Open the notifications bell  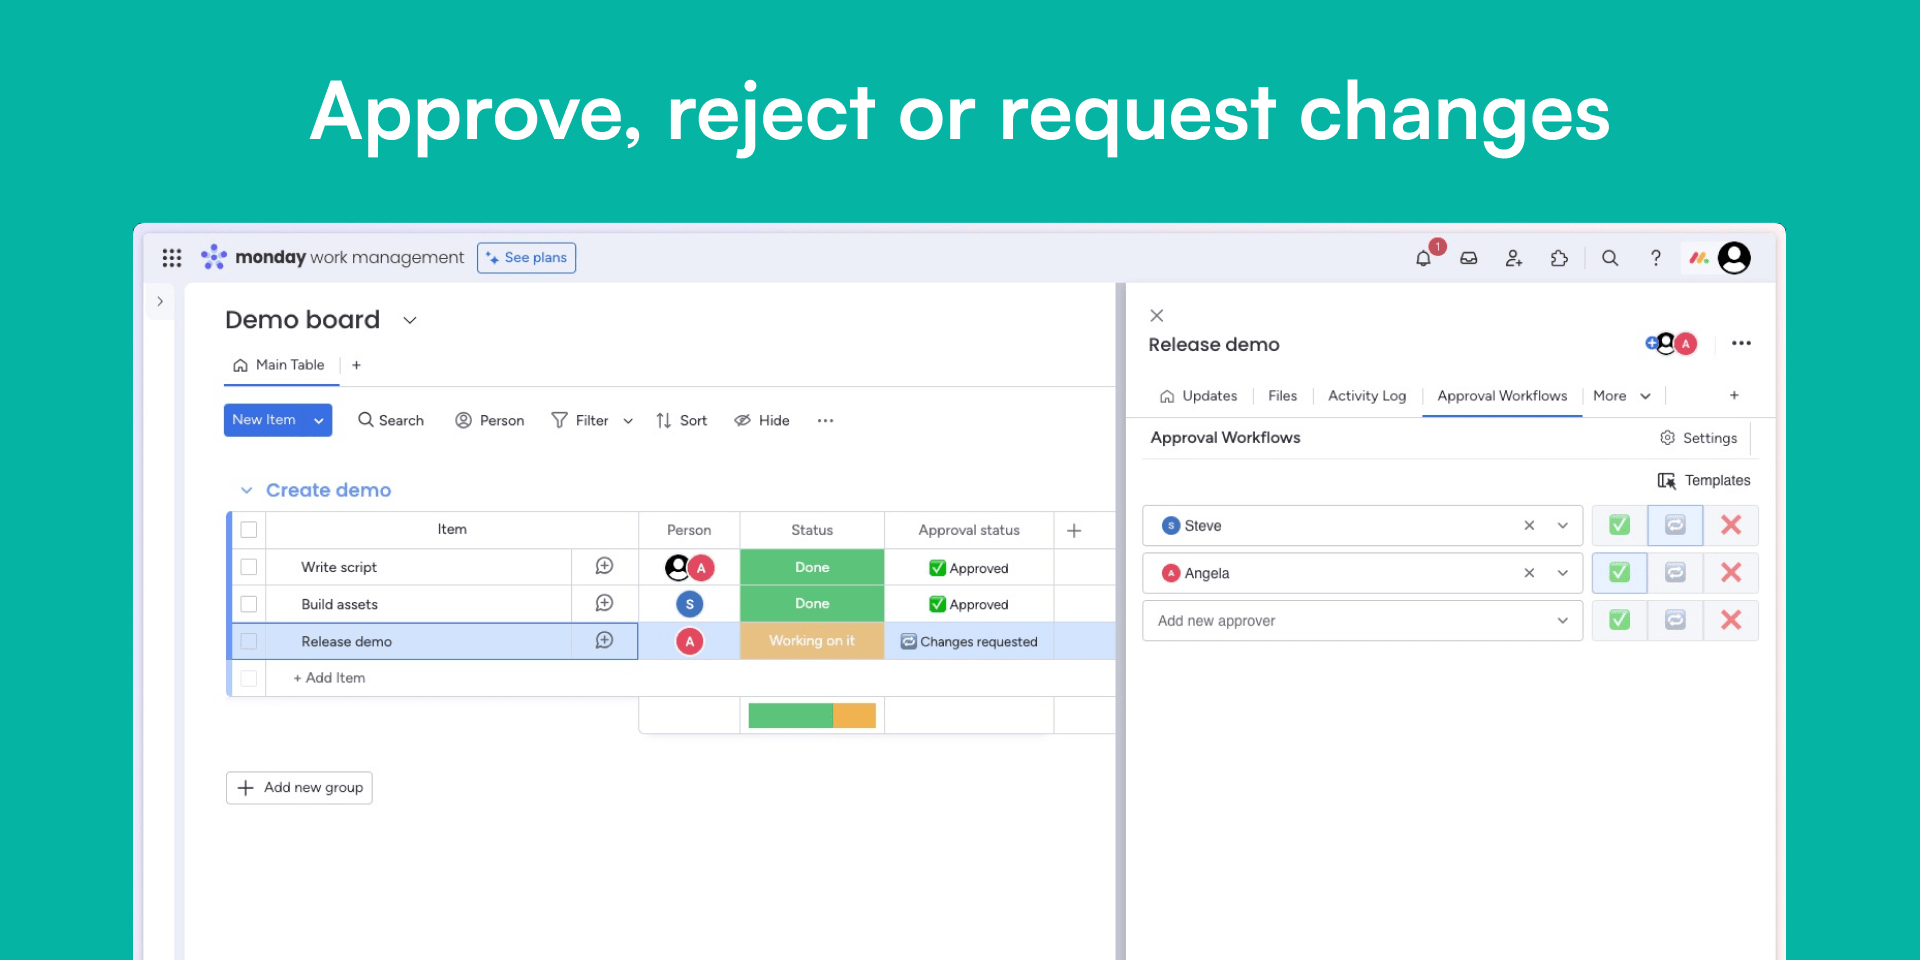(1423, 258)
